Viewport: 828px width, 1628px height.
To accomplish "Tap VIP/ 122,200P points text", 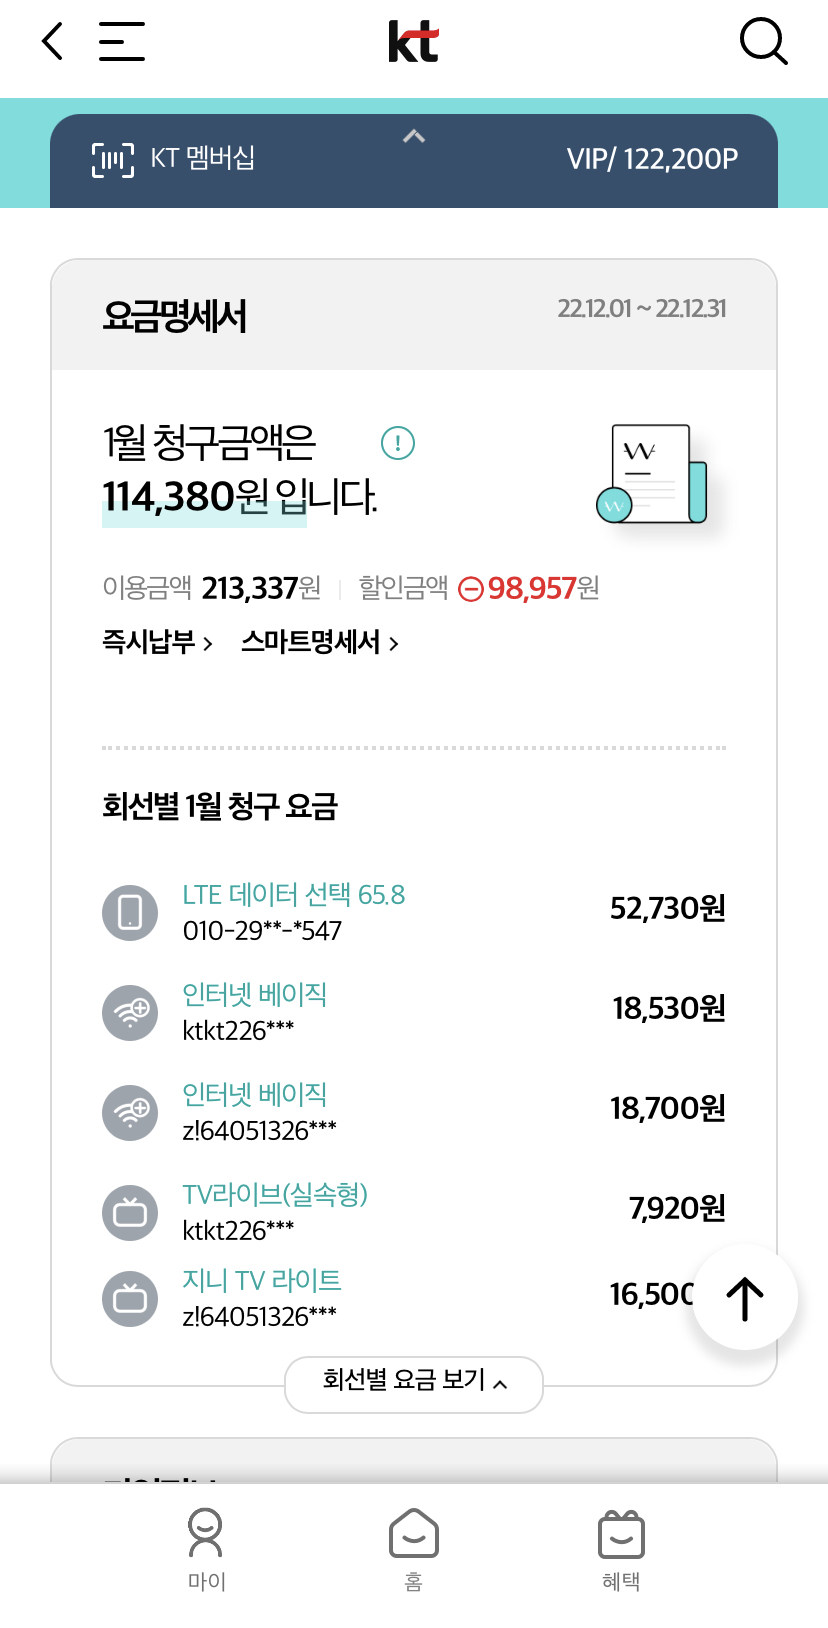I will point(652,159).
